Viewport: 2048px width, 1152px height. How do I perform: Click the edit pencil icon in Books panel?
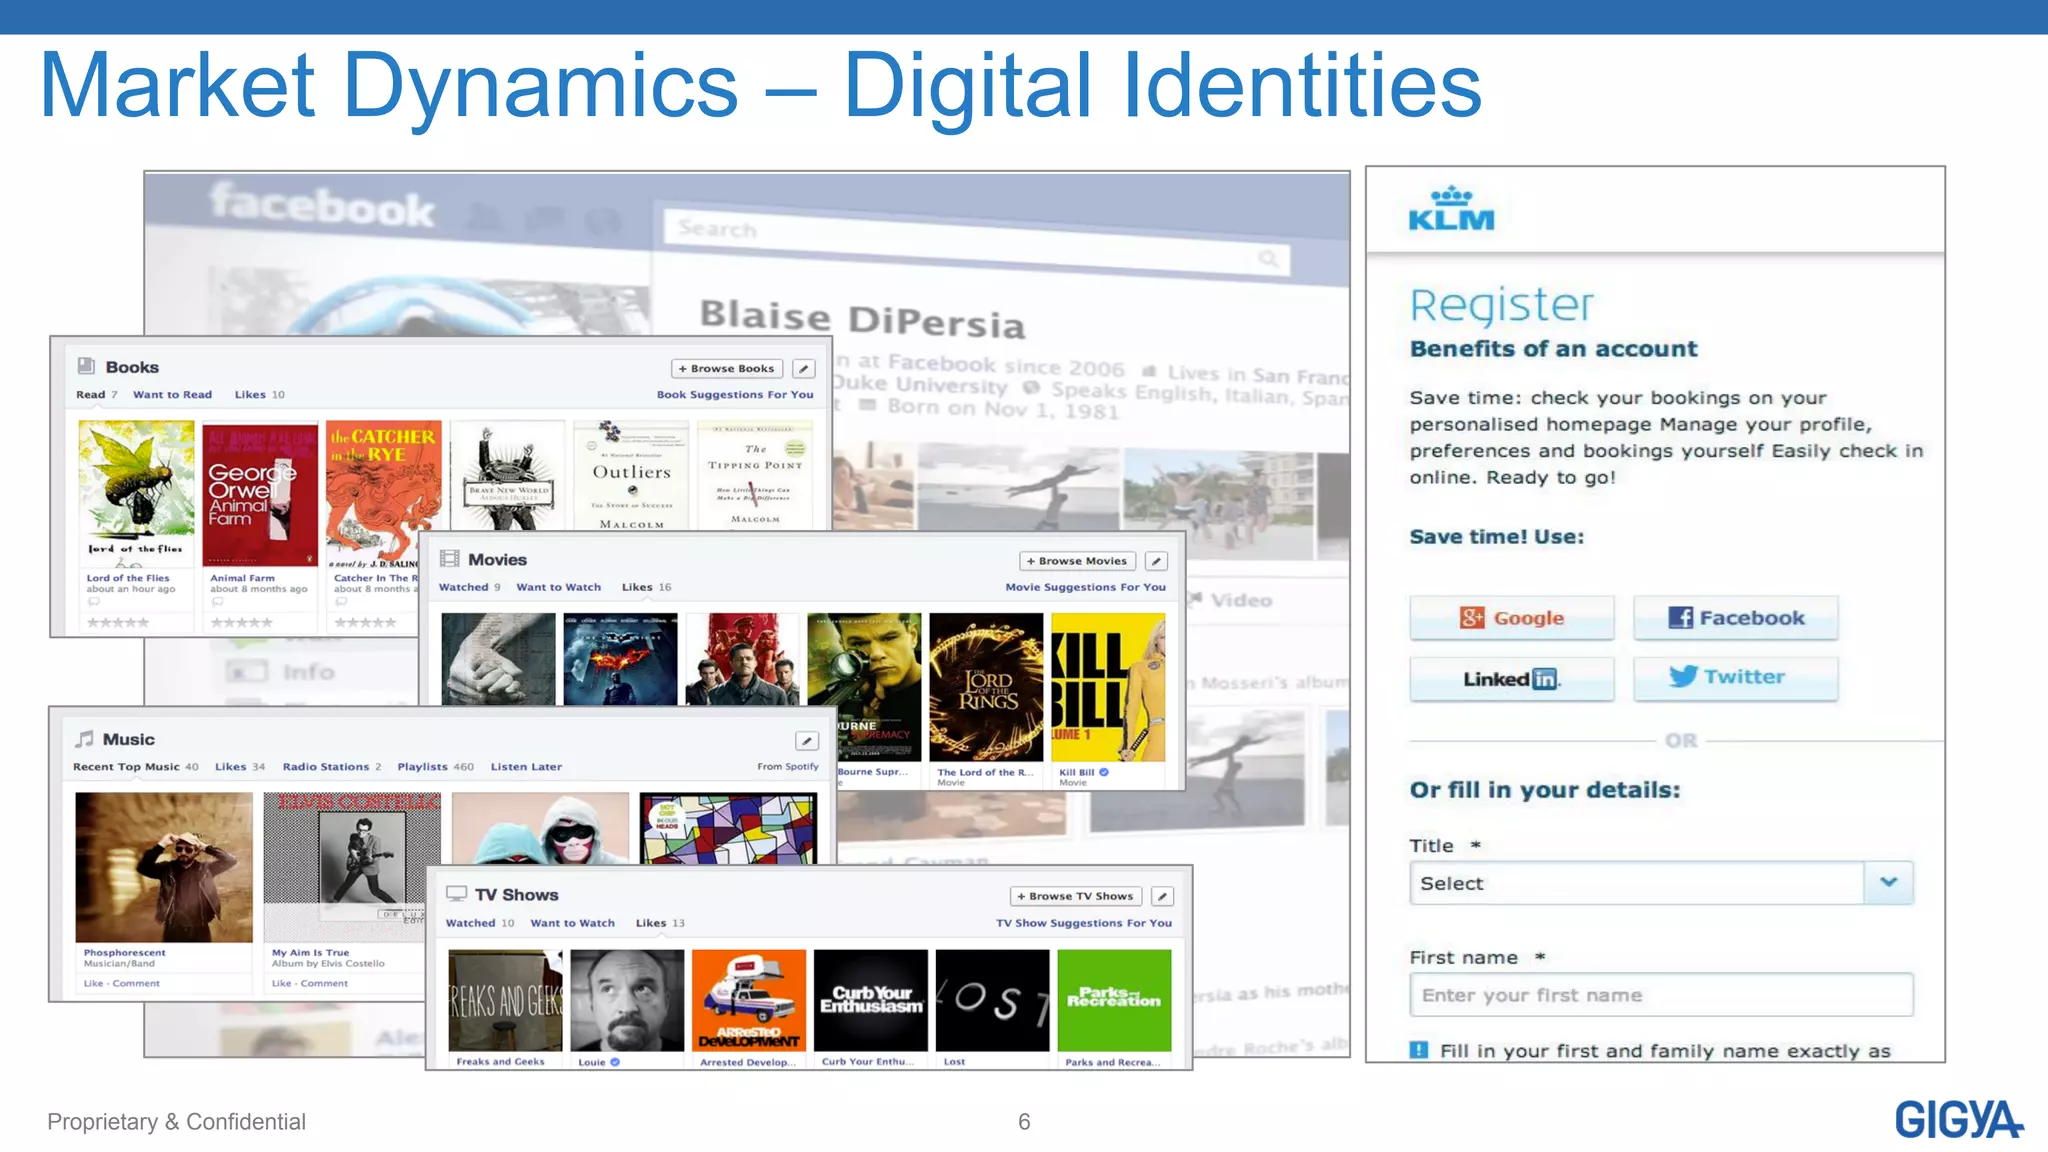coord(803,369)
